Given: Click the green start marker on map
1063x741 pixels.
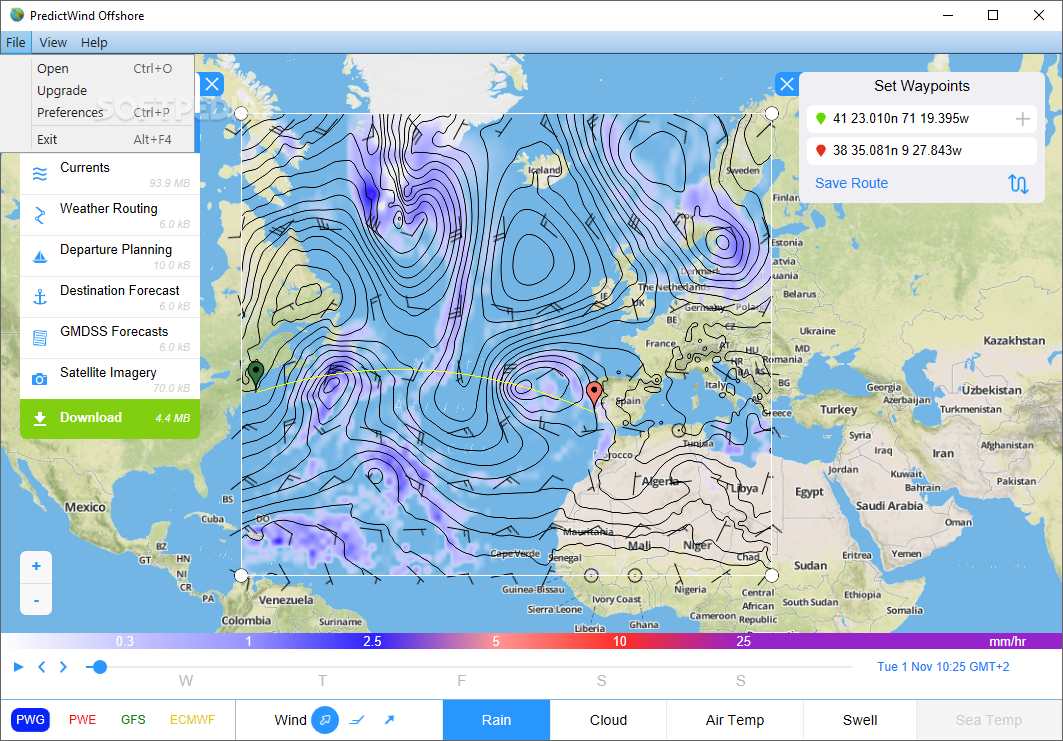Looking at the screenshot, I should 256,374.
